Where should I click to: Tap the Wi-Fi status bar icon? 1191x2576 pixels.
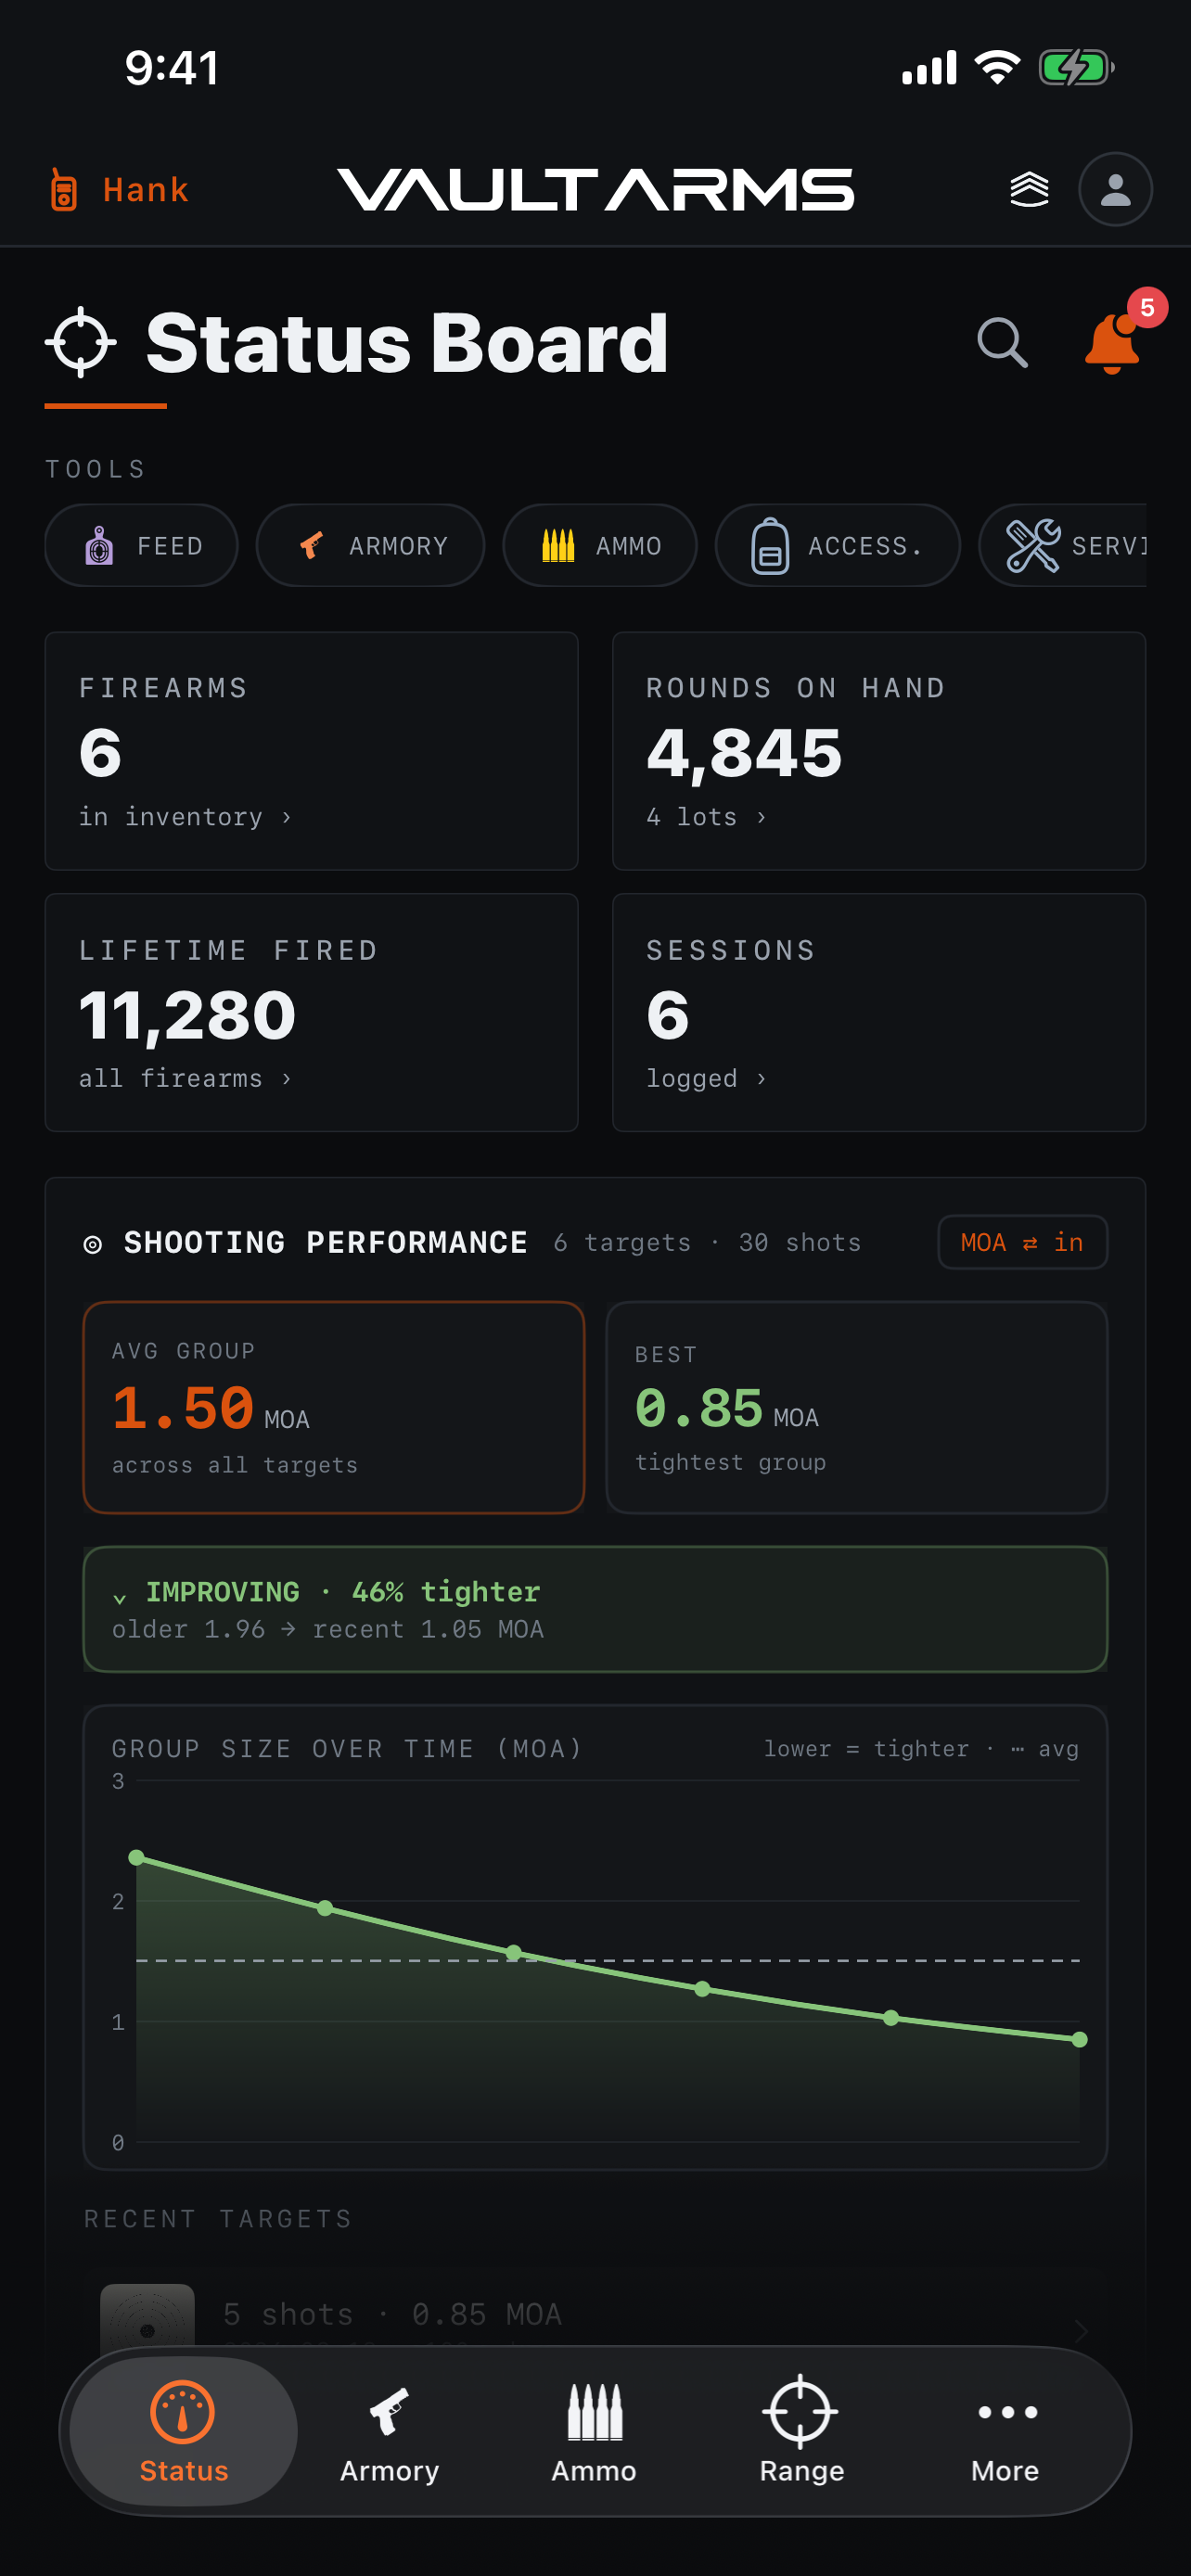[997, 67]
